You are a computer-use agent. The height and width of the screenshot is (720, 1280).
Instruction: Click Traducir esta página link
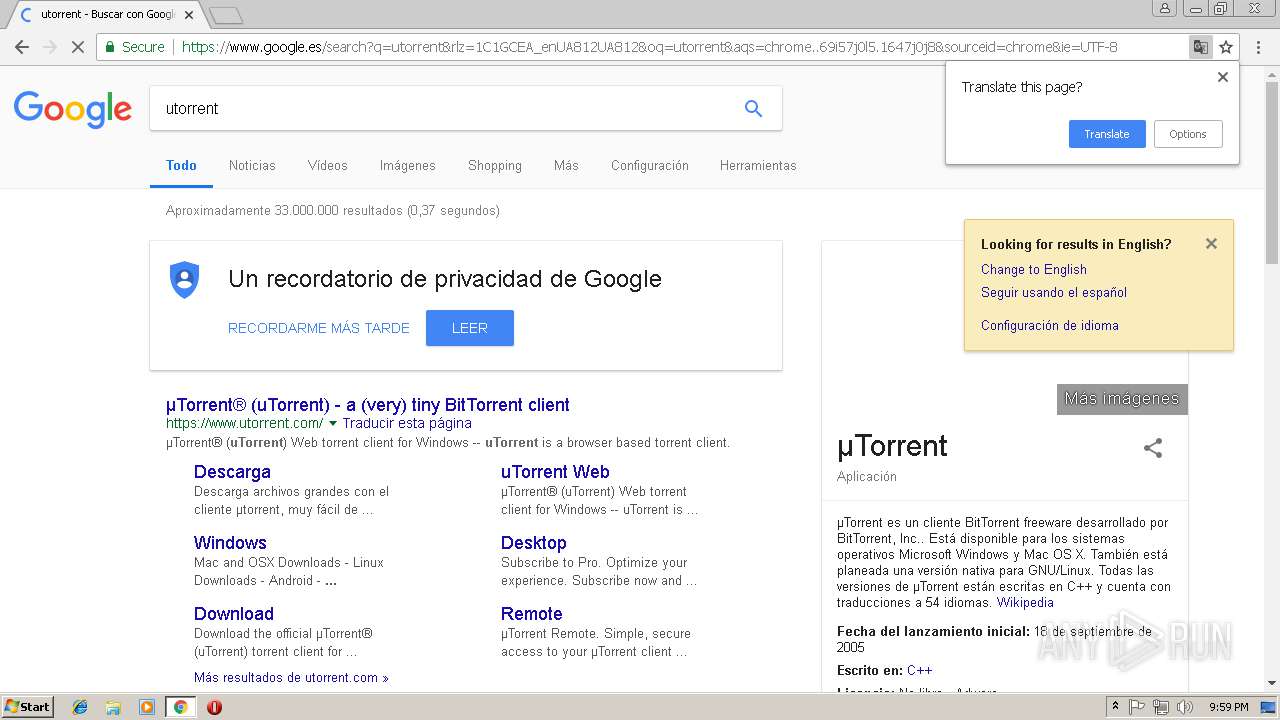(407, 424)
